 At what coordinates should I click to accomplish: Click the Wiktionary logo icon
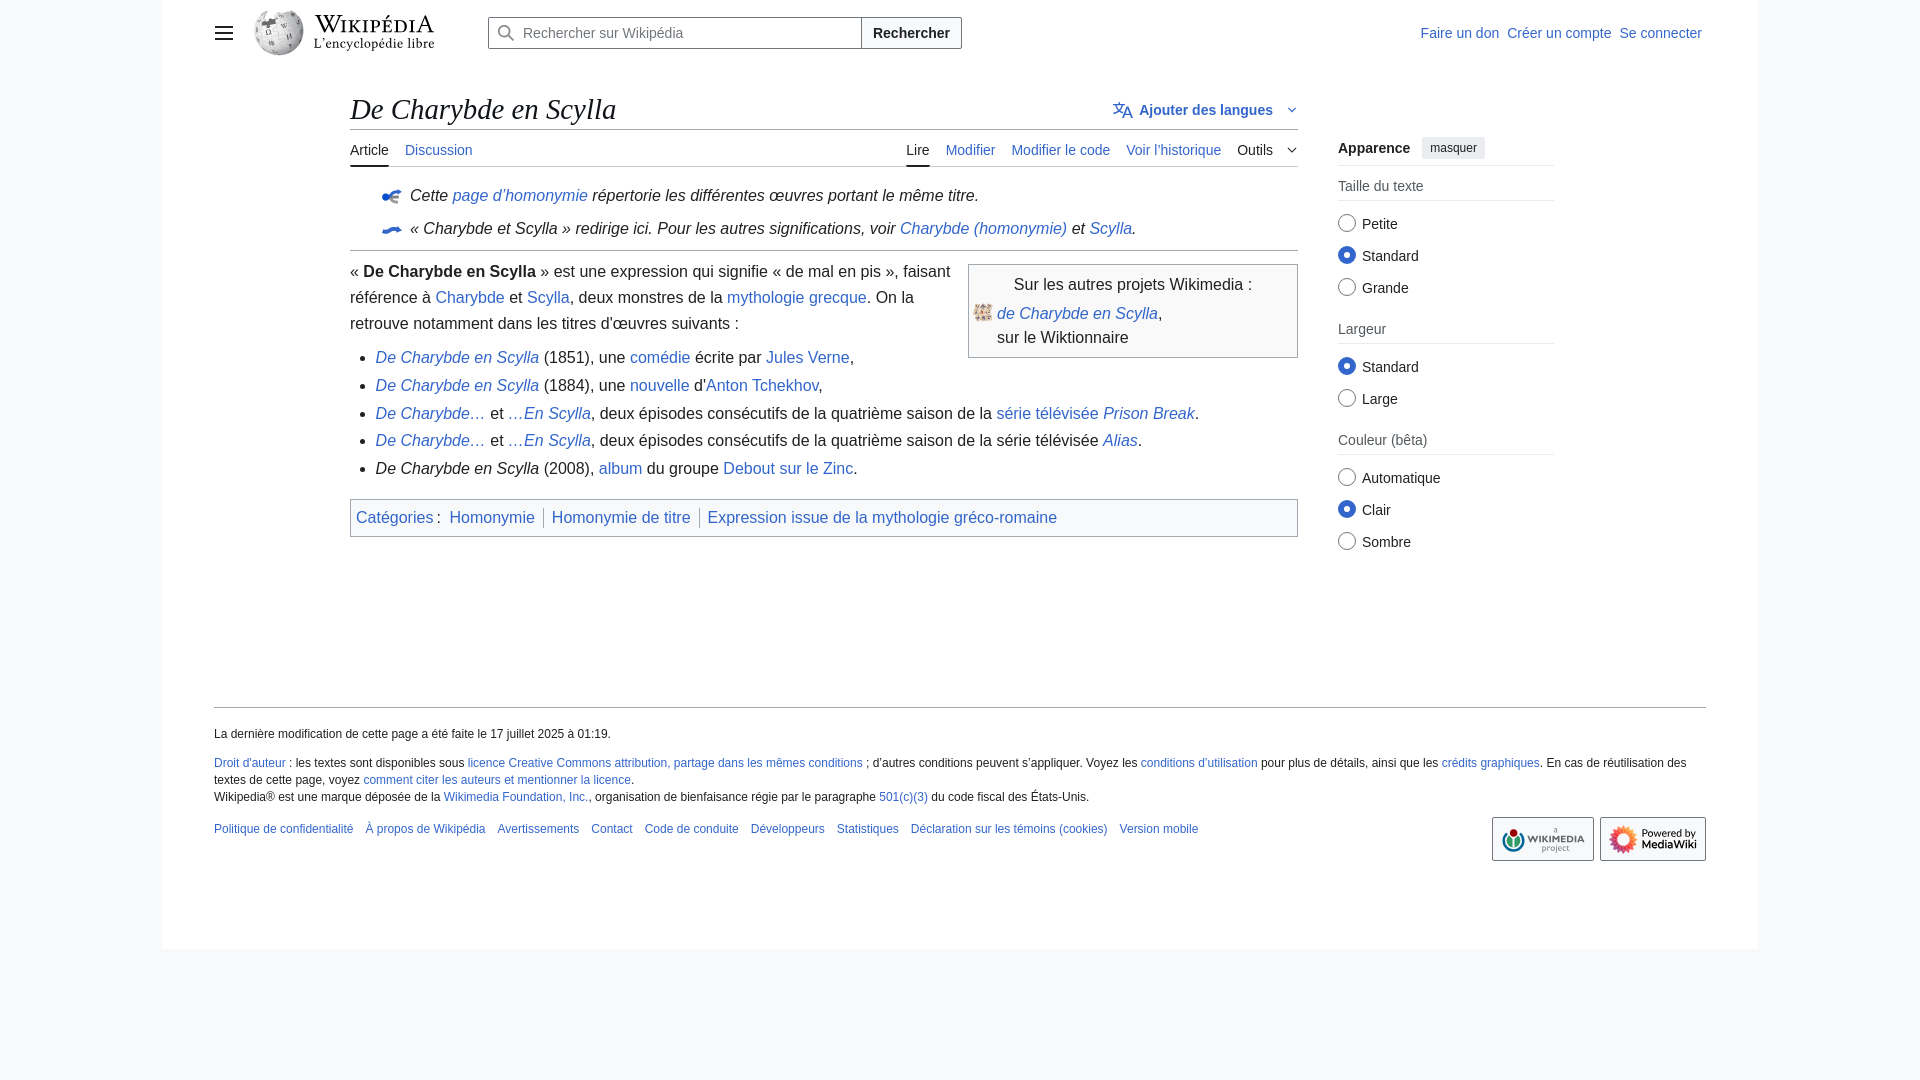[983, 313]
